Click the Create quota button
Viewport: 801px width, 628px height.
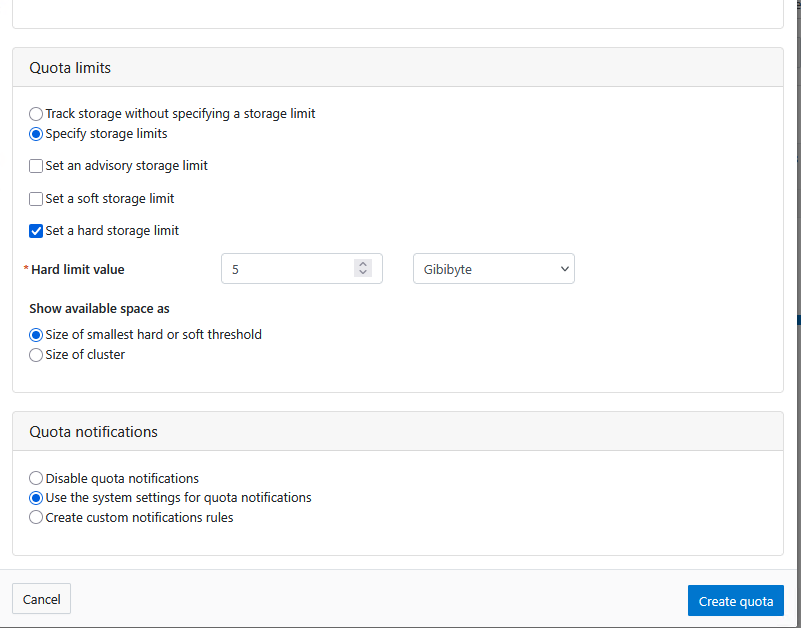click(x=735, y=600)
